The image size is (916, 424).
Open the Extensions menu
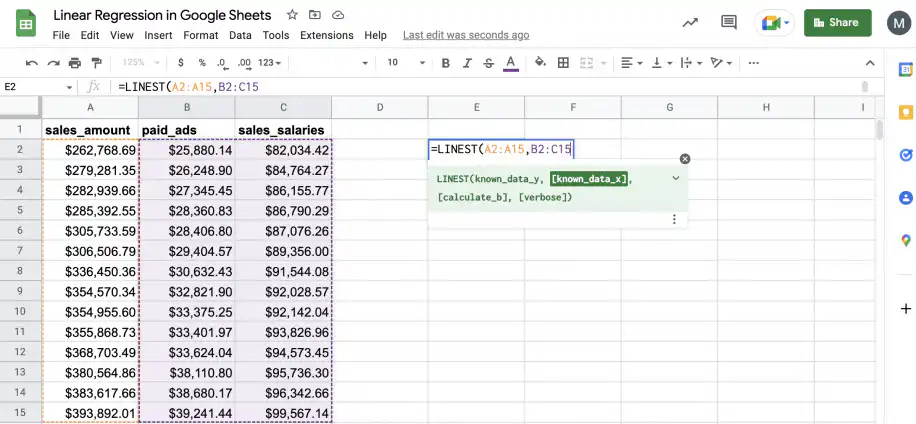tap(327, 35)
